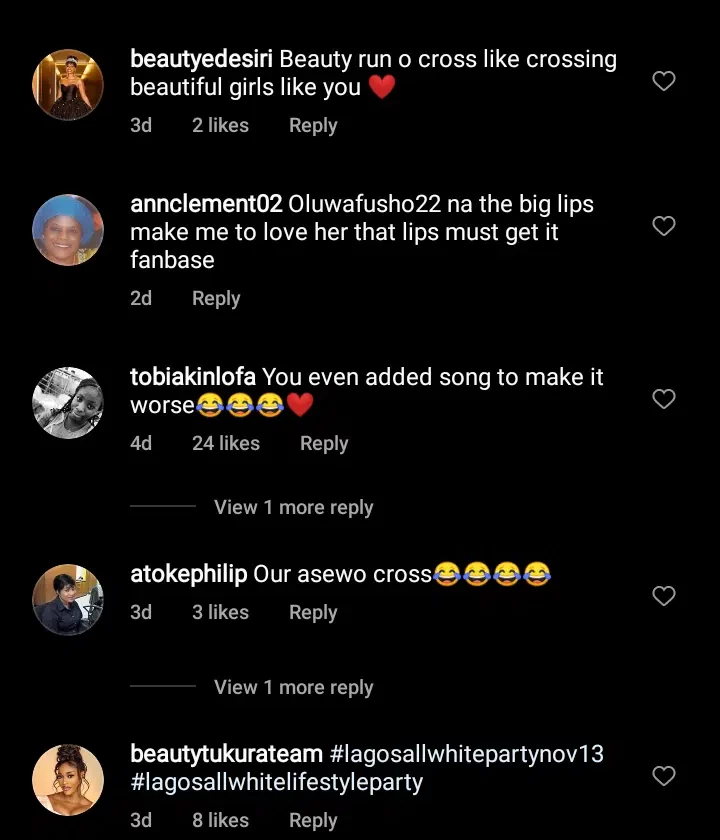This screenshot has width=720, height=840.
Task: Expand 1 more reply under atokephilip's comment
Action: [293, 688]
